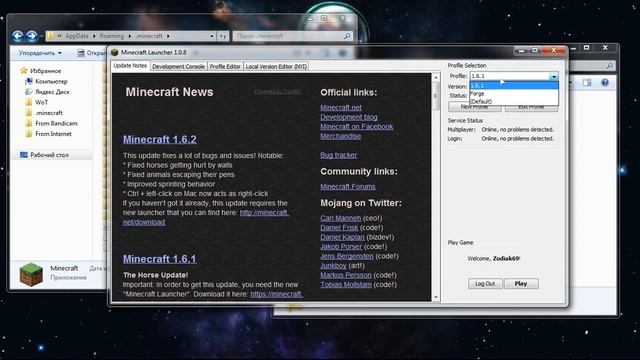Expand the address bar history dropdown arrow

tap(211, 36)
